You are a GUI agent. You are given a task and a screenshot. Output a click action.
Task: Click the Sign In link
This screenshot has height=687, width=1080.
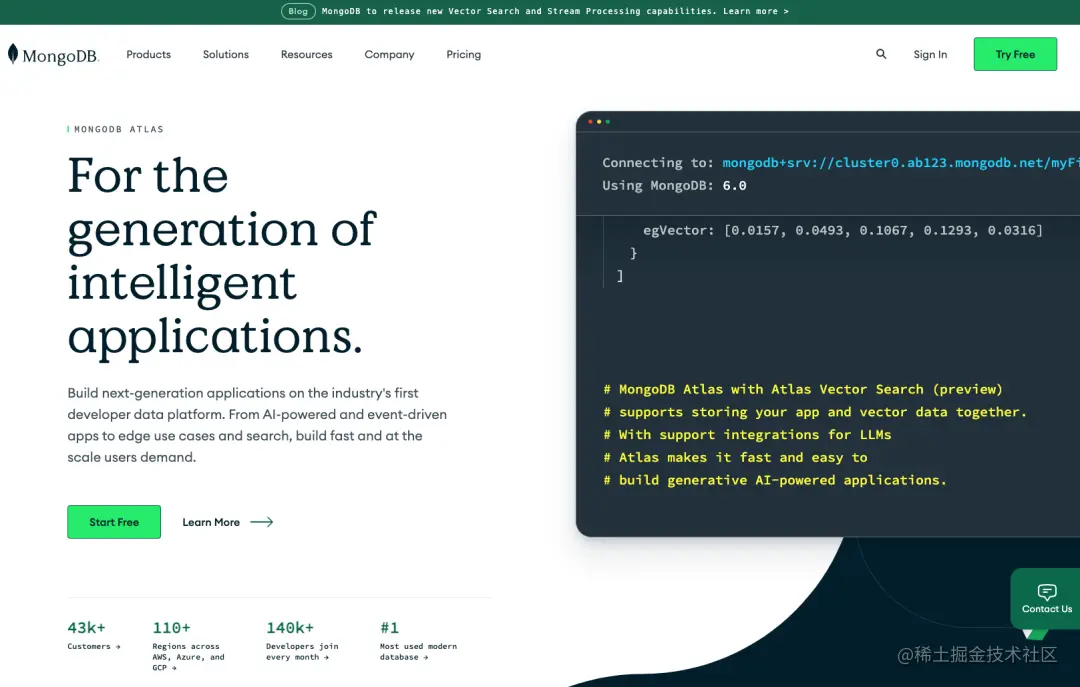click(930, 54)
